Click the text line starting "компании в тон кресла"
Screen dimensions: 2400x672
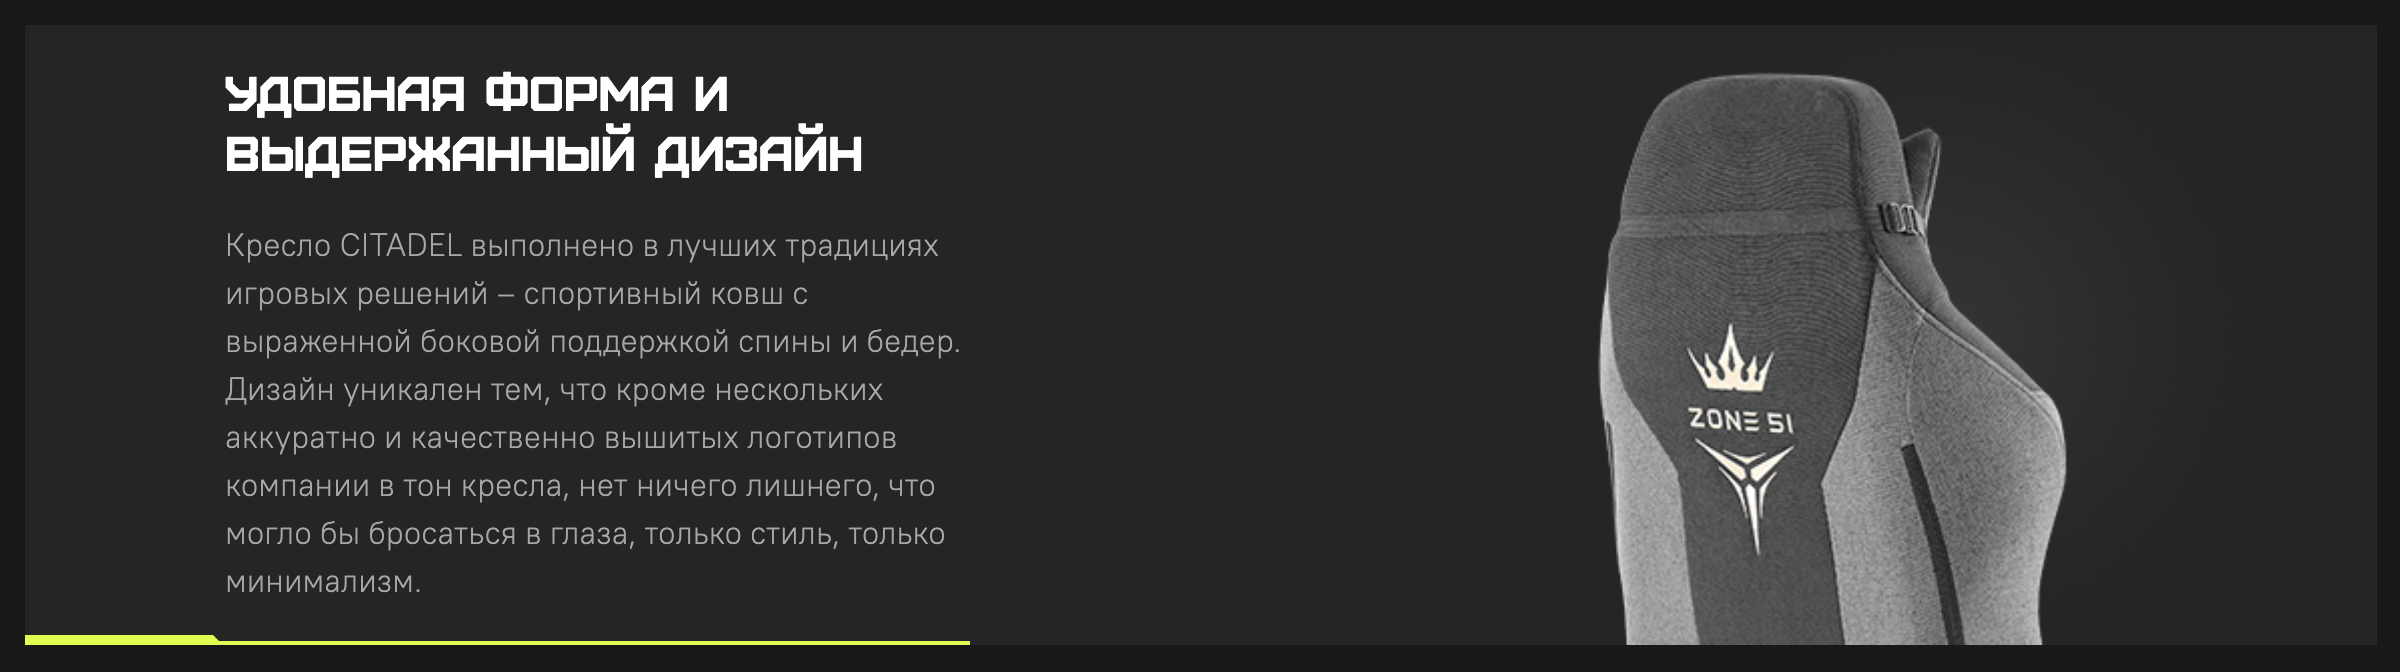580,486
